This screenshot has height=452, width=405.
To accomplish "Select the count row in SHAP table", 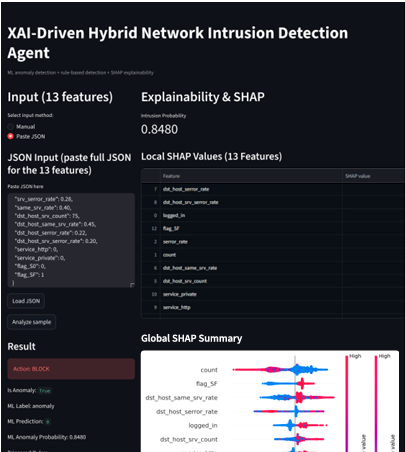I will point(273,255).
